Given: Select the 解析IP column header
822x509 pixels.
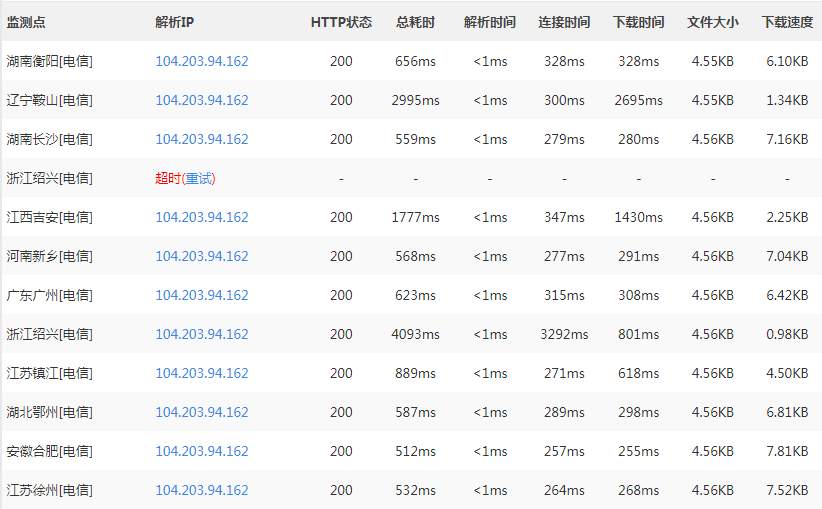Looking at the screenshot, I should click(175, 22).
